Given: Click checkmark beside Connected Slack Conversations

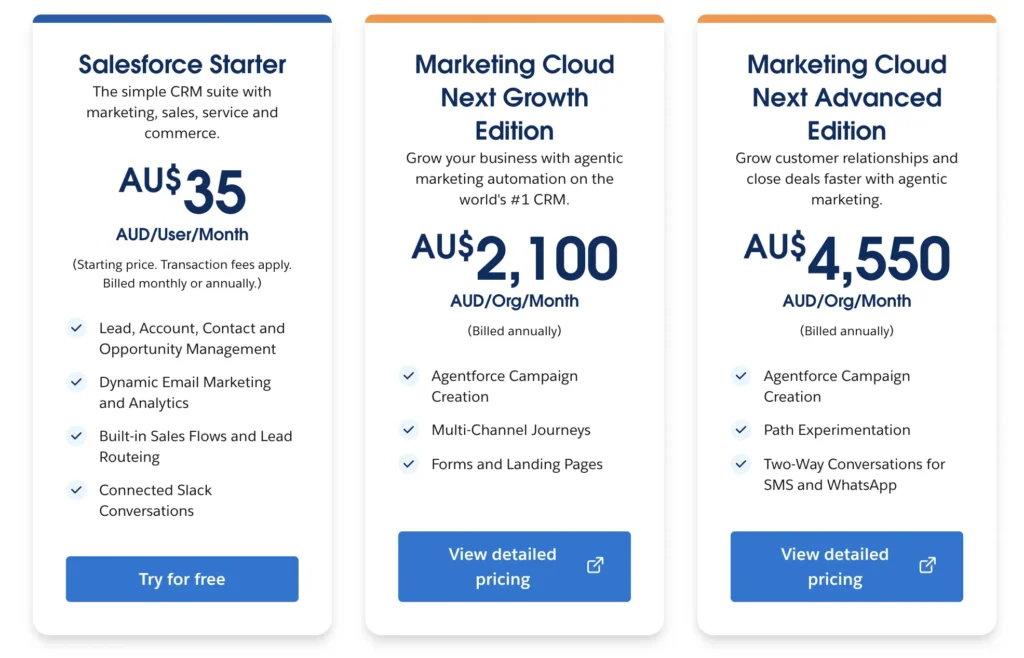Looking at the screenshot, I should point(76,490).
